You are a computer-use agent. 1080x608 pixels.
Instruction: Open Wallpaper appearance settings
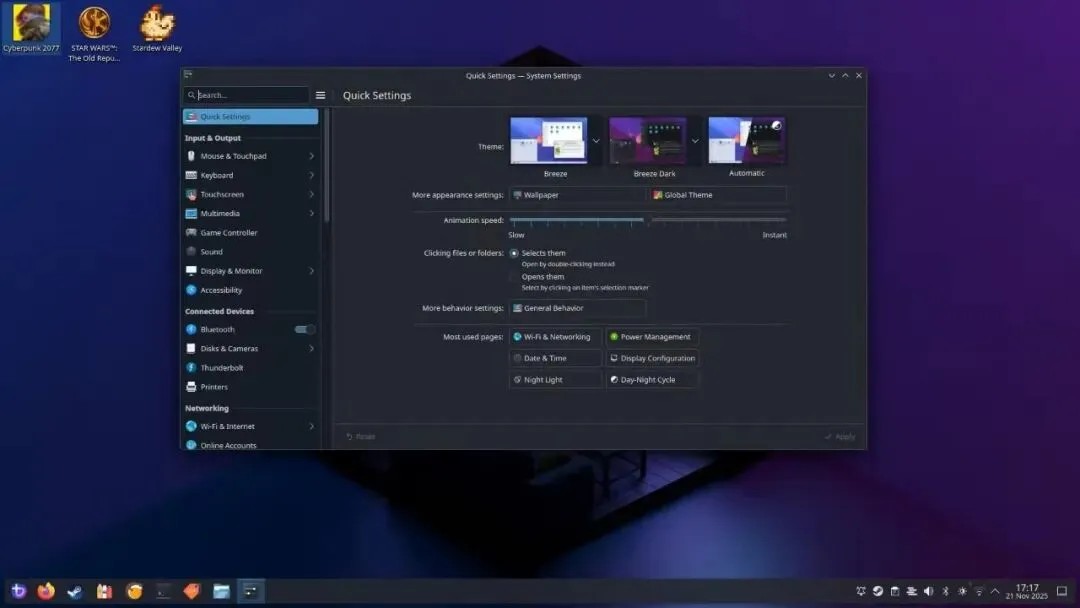(577, 195)
